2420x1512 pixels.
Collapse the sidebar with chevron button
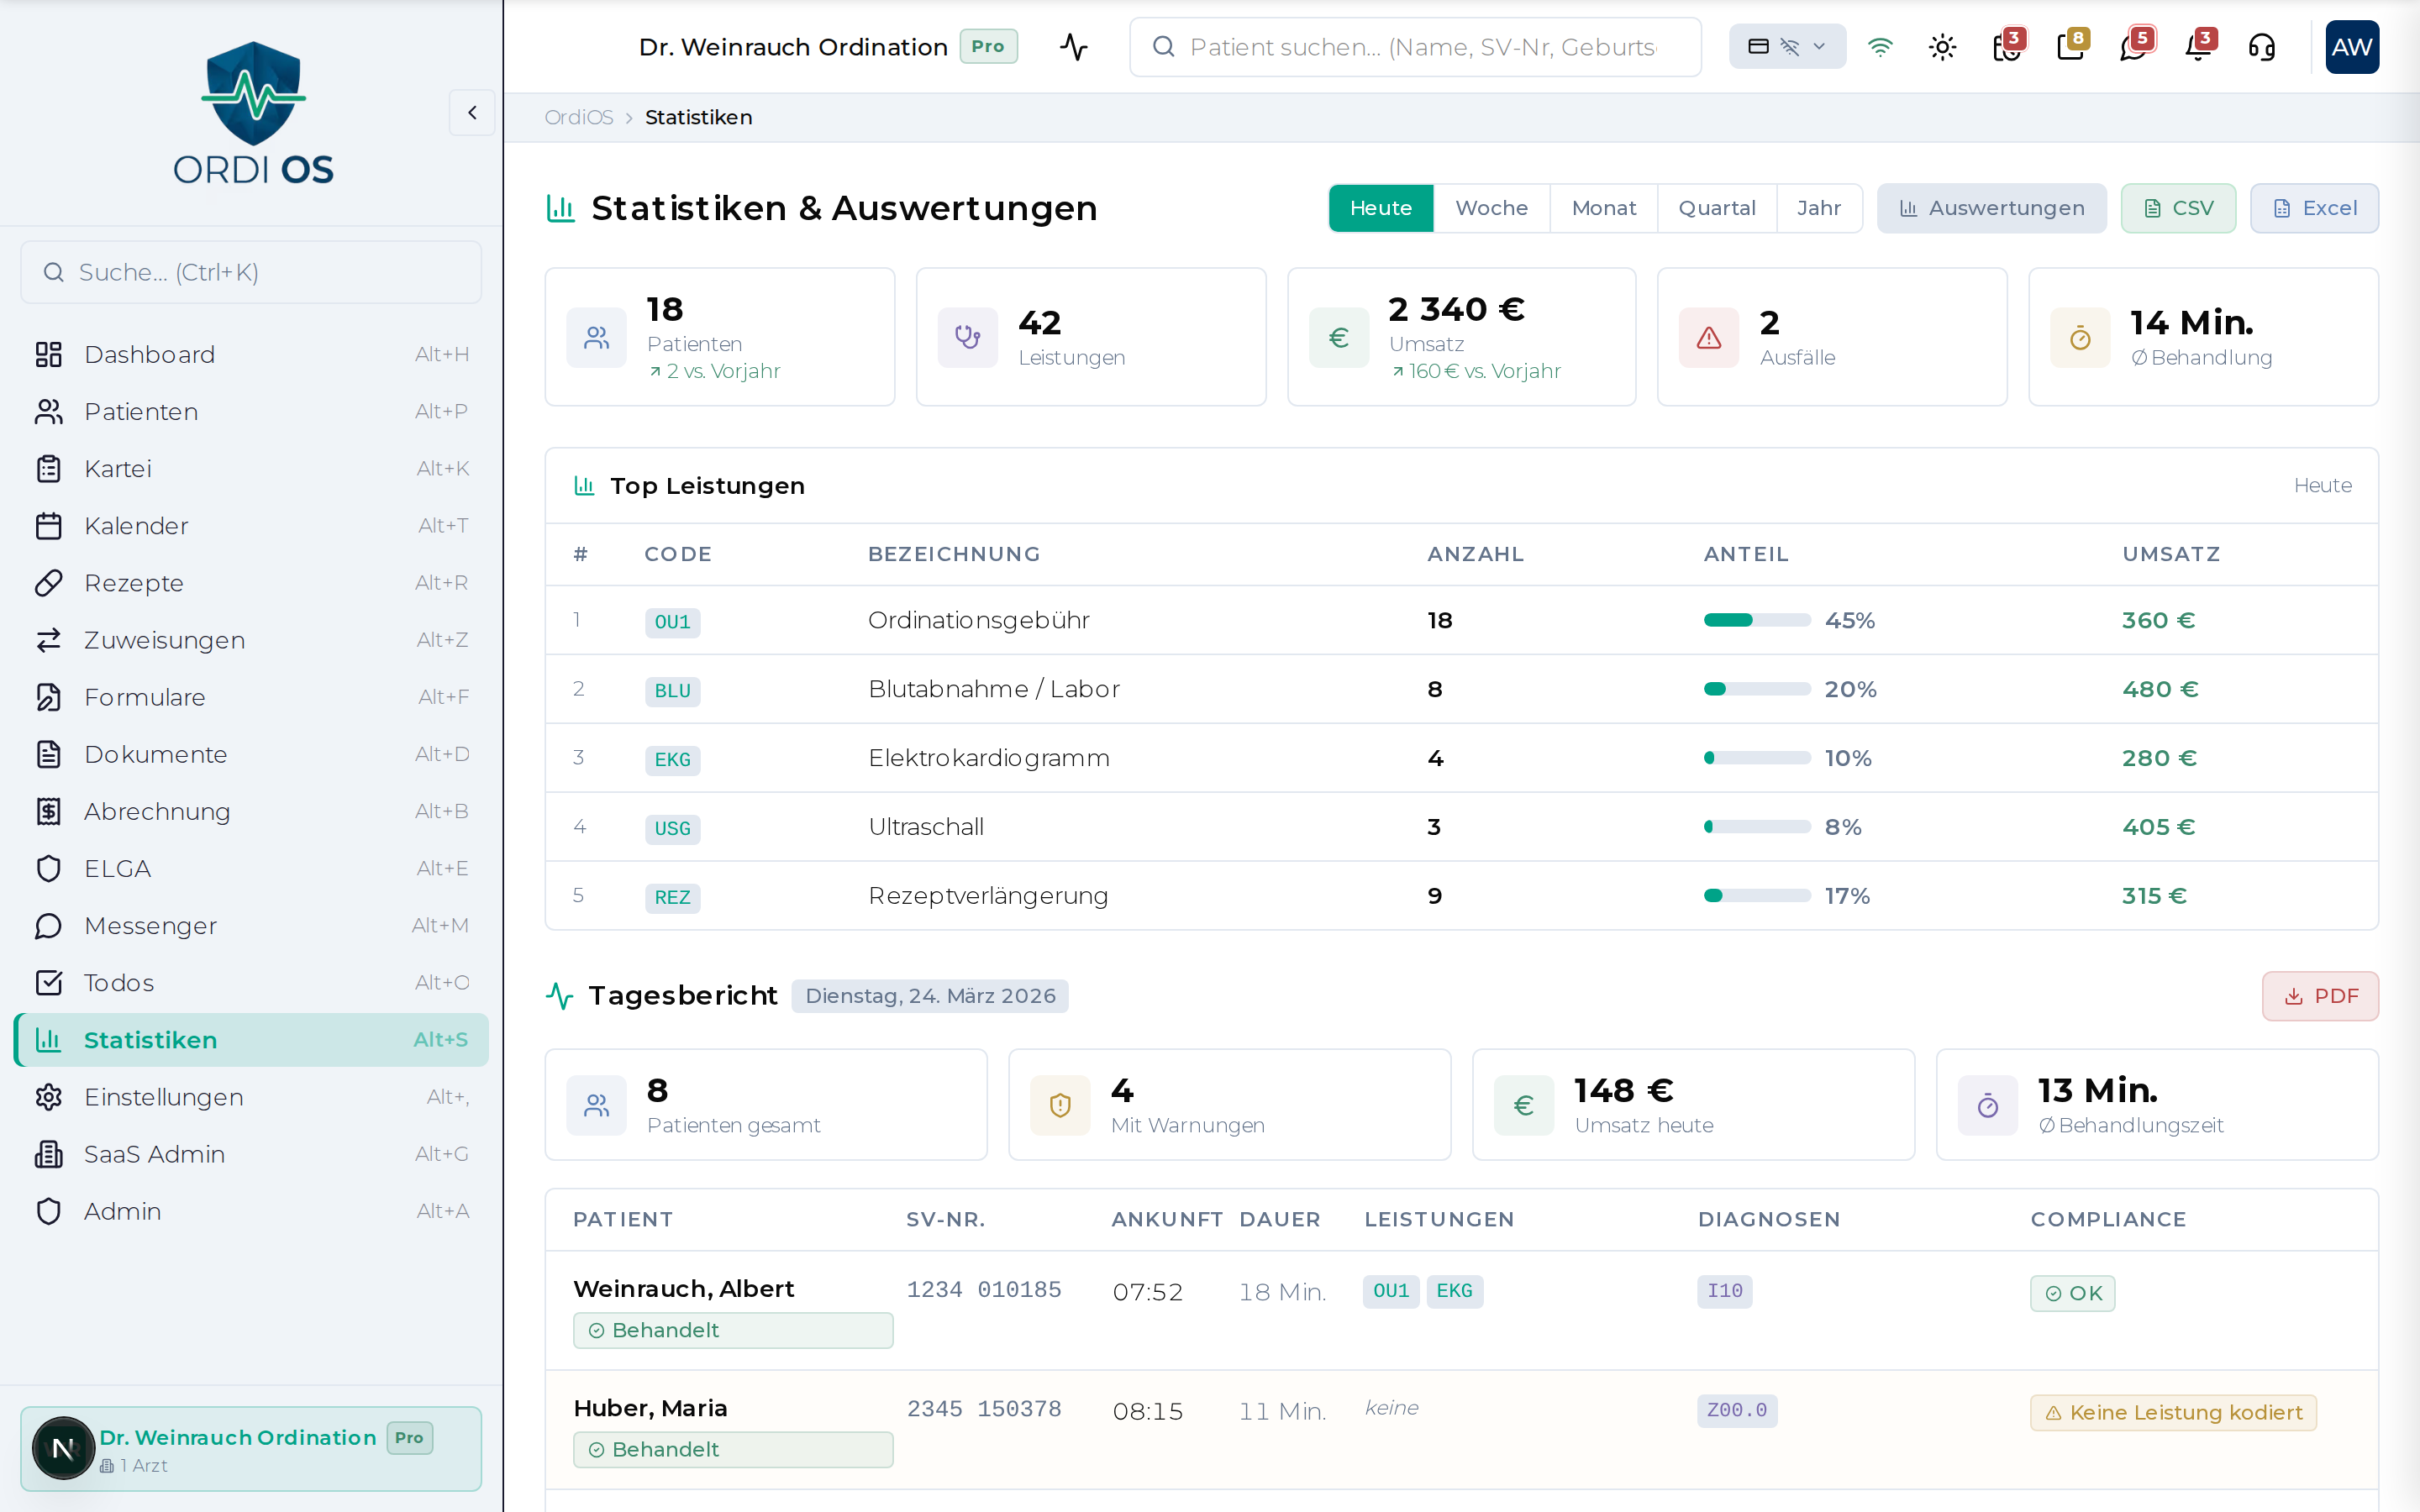pyautogui.click(x=472, y=113)
